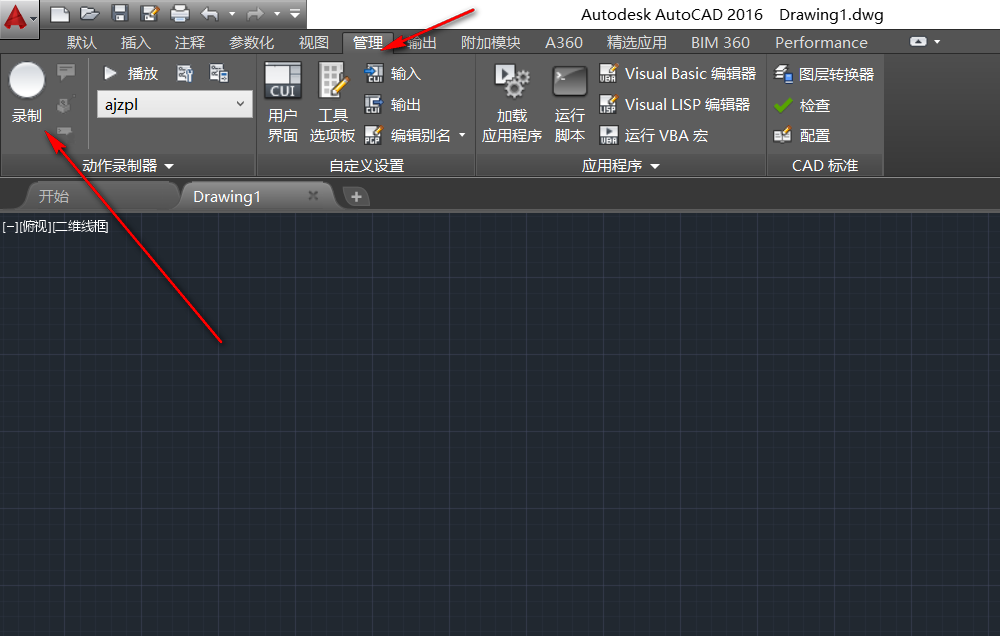Click 运行脚本 to run a script
1000x636 pixels.
tap(570, 103)
